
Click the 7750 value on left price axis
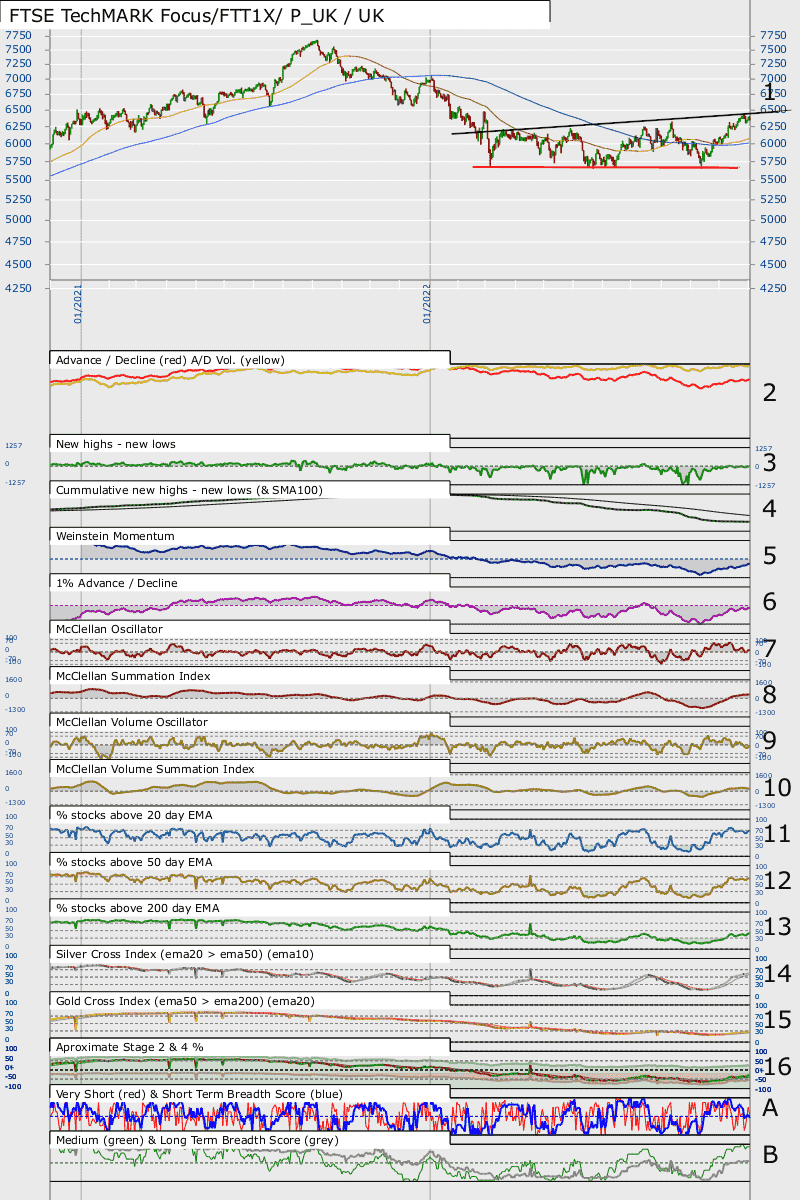[x=18, y=34]
